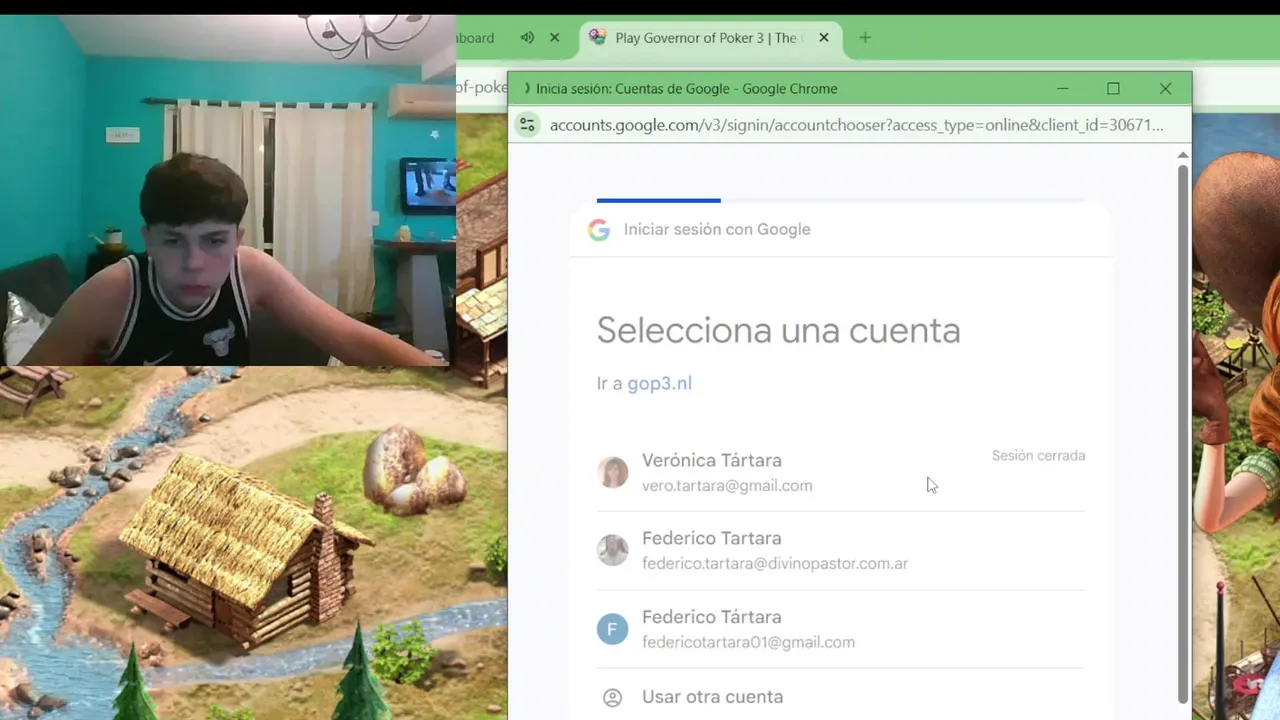Click the popup's vertical scrollbar
The height and width of the screenshot is (720, 1280).
click(x=1183, y=433)
